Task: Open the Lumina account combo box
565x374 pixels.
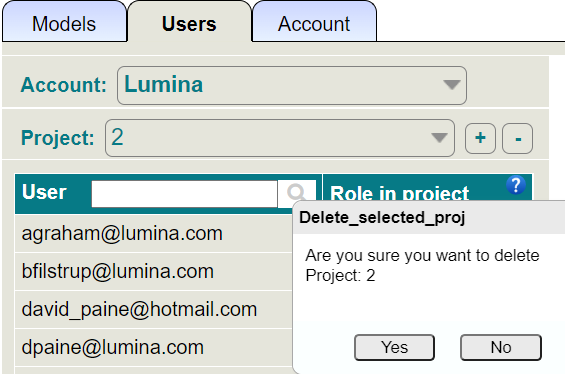Action: 292,85
